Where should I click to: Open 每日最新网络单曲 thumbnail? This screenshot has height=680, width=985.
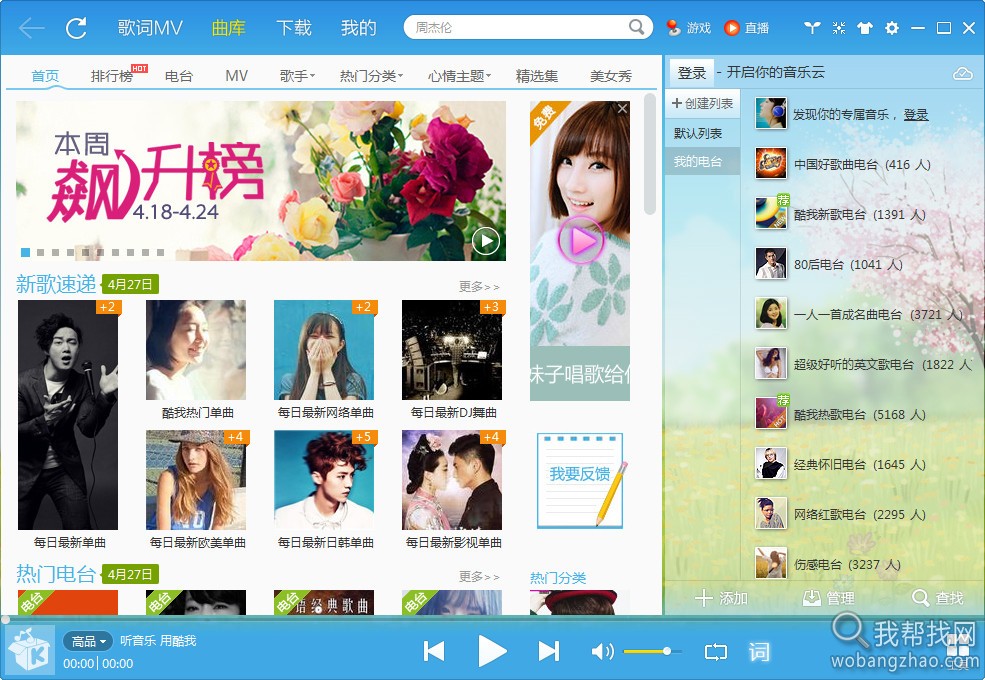pos(324,350)
